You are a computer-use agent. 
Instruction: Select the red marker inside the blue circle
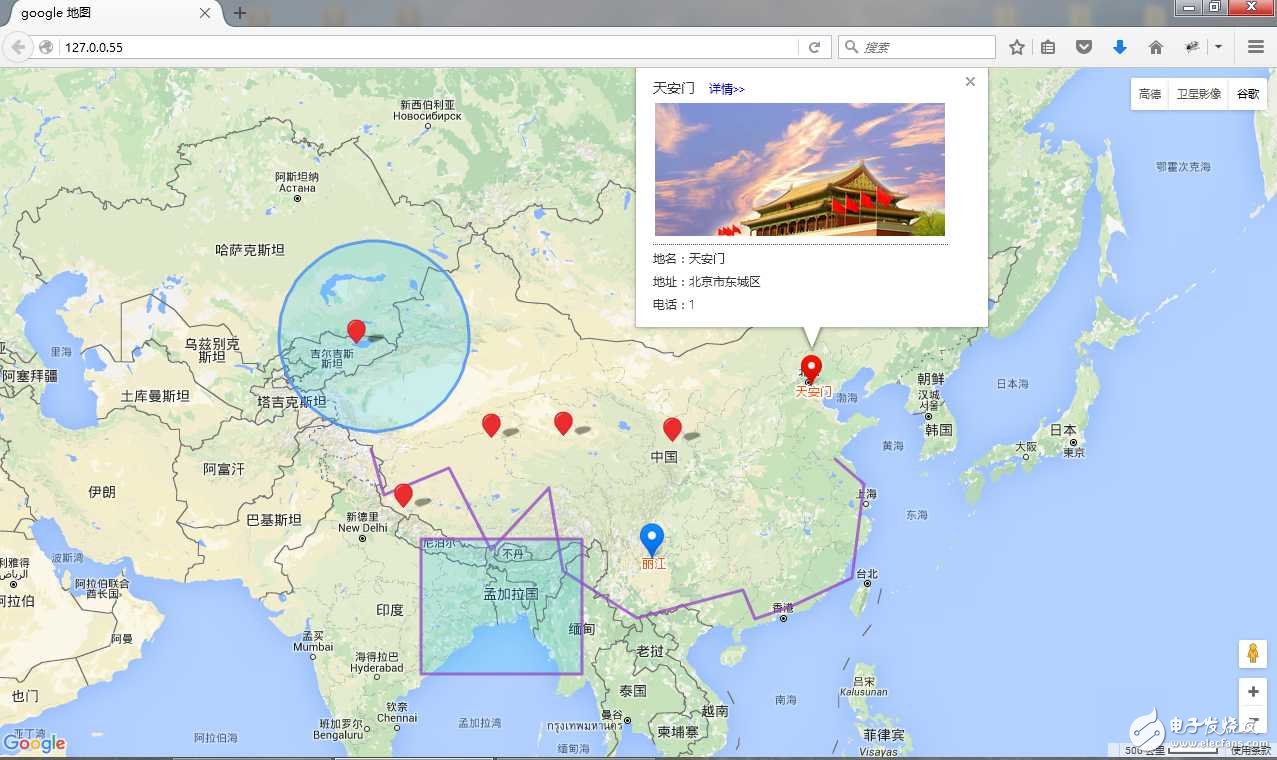coord(356,332)
